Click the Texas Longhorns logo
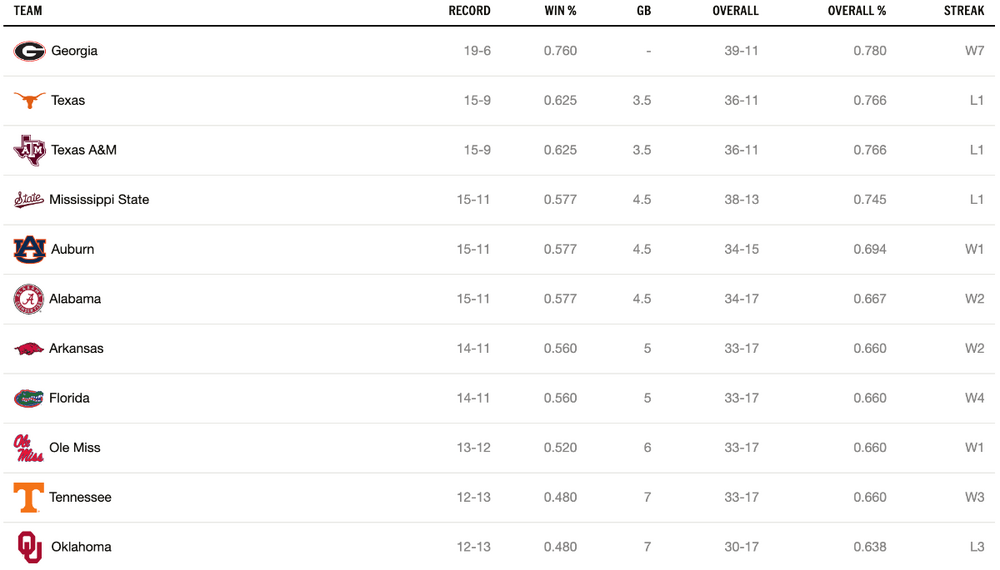 (x=29, y=100)
